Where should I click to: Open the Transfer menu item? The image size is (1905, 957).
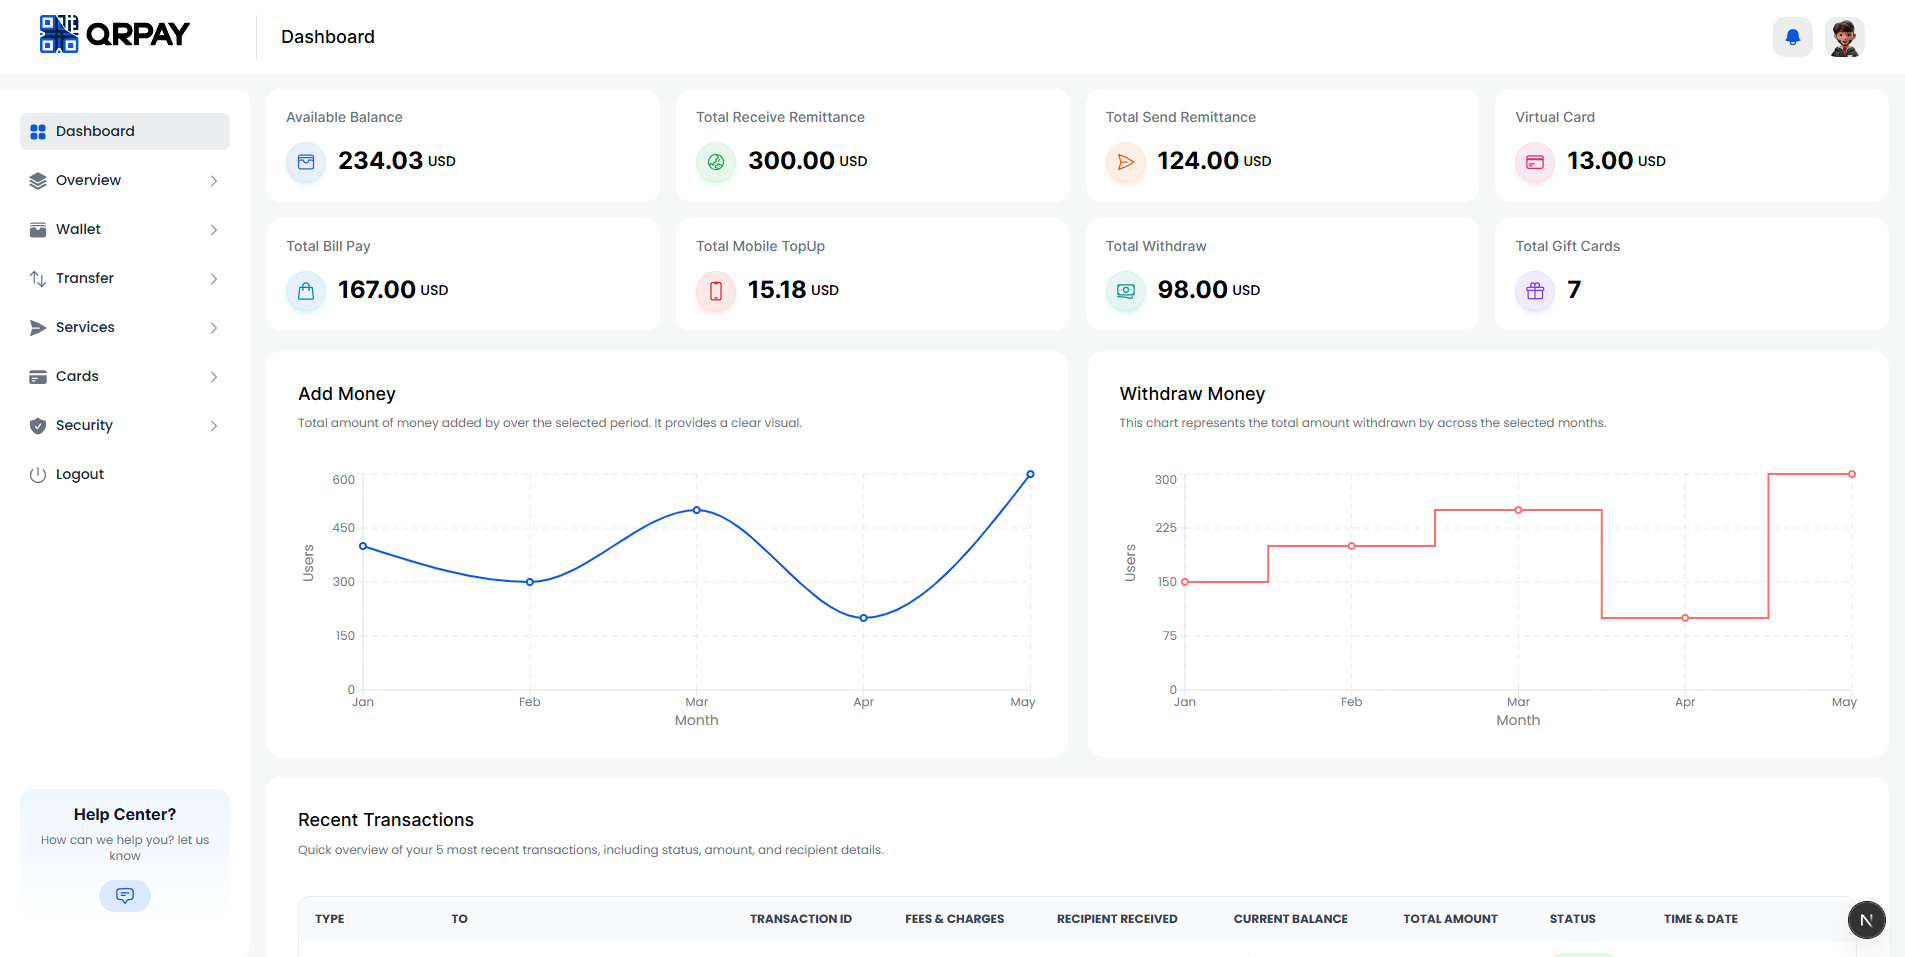pos(124,278)
